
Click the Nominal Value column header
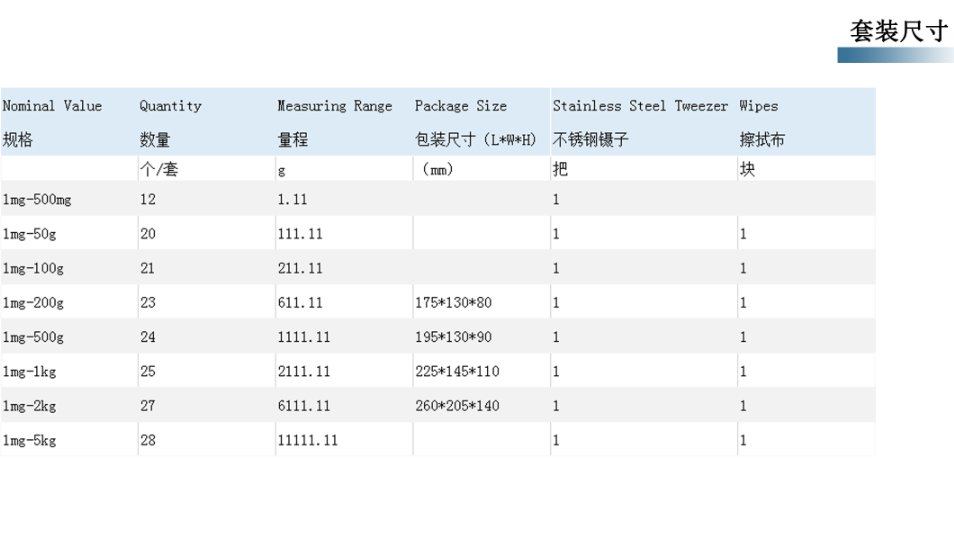[x=52, y=106]
